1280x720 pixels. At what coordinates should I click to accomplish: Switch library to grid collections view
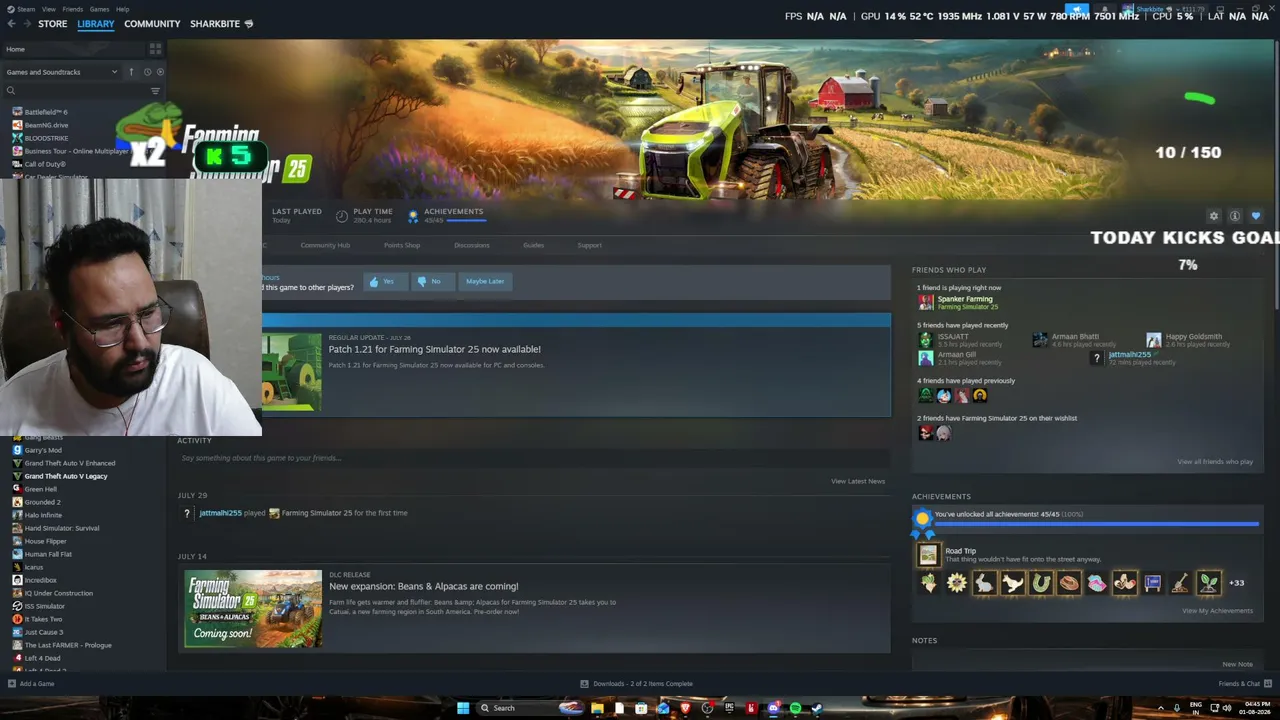155,48
